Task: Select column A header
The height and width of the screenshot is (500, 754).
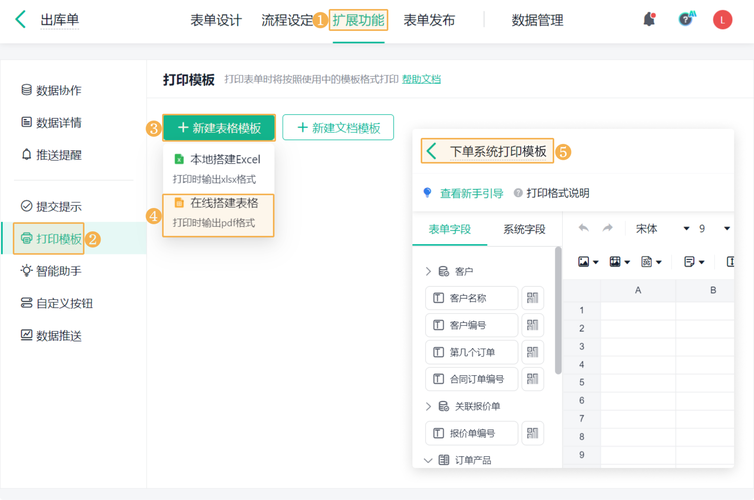Action: [638, 290]
